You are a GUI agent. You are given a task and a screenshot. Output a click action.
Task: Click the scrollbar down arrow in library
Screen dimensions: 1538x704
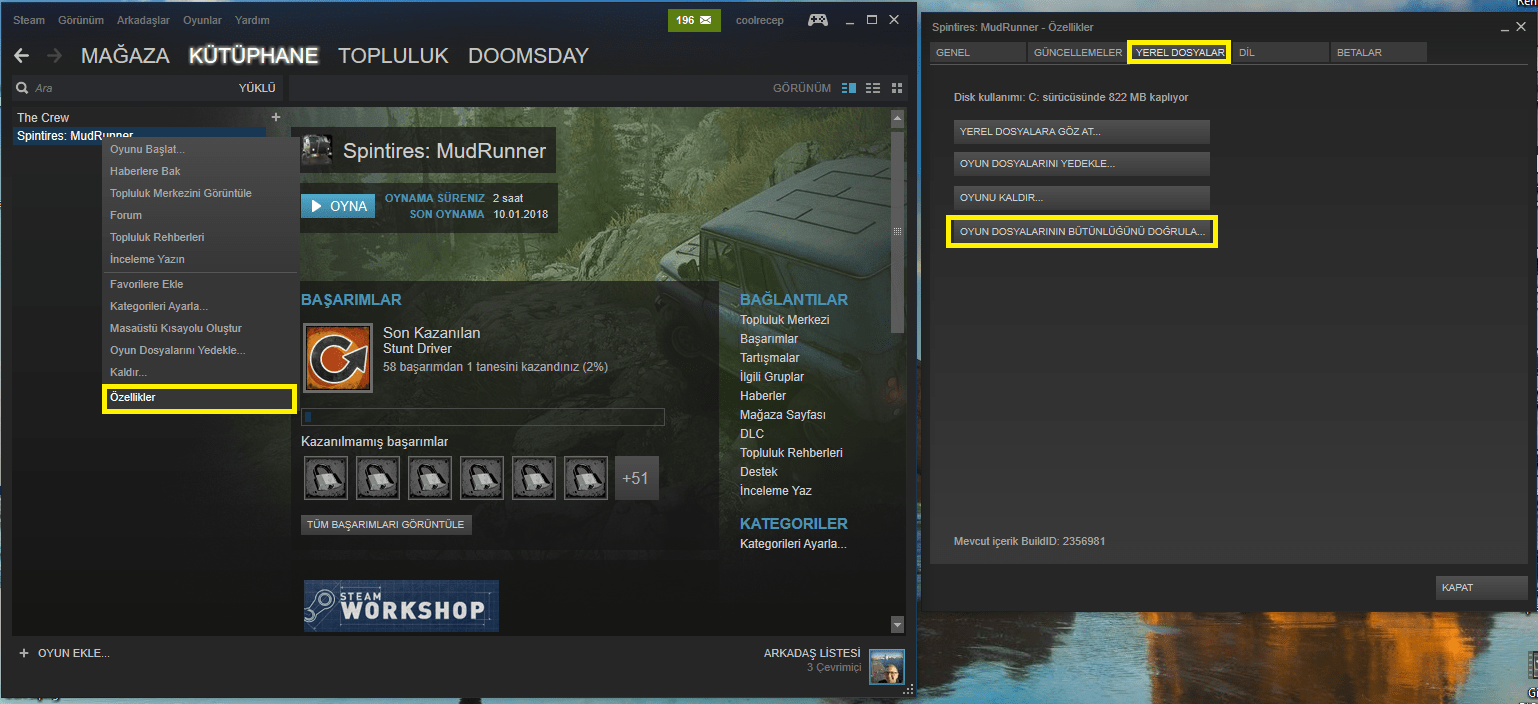pos(897,625)
